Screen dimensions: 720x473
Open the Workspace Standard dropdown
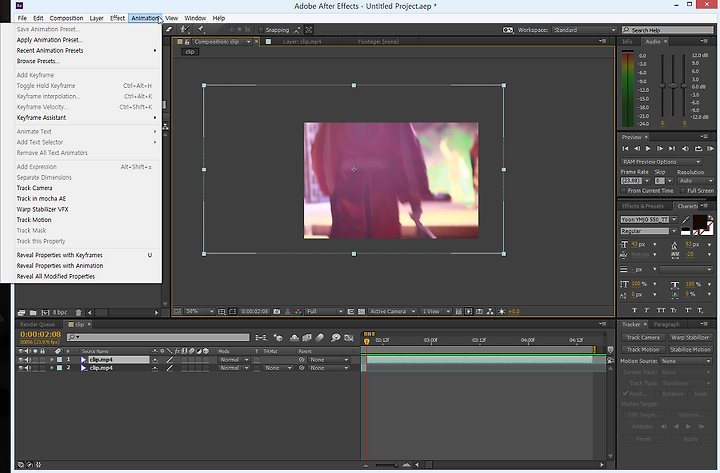(x=584, y=30)
